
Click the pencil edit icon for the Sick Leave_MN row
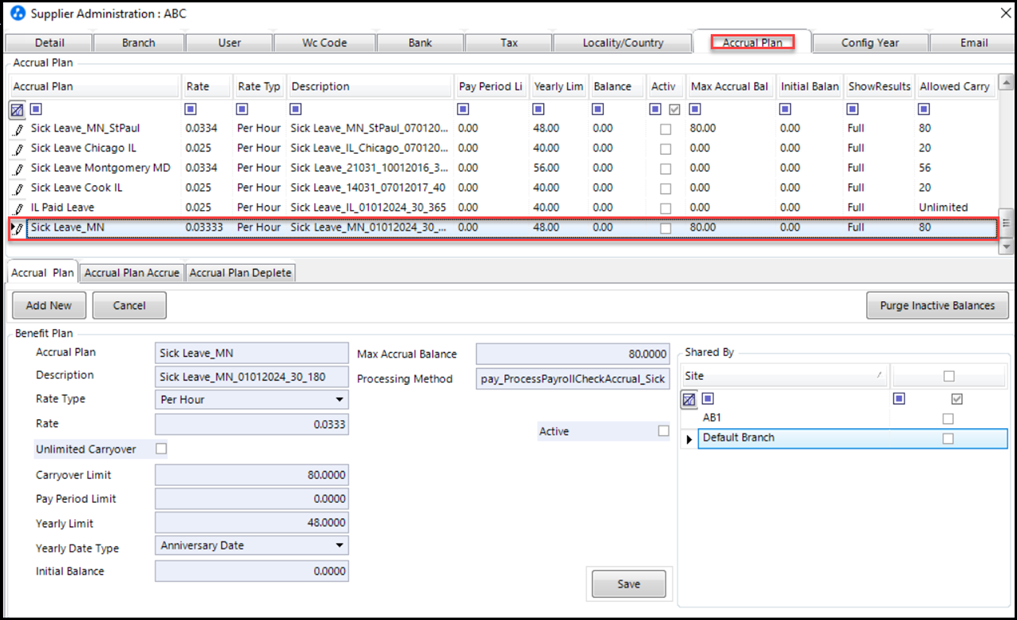(19, 228)
